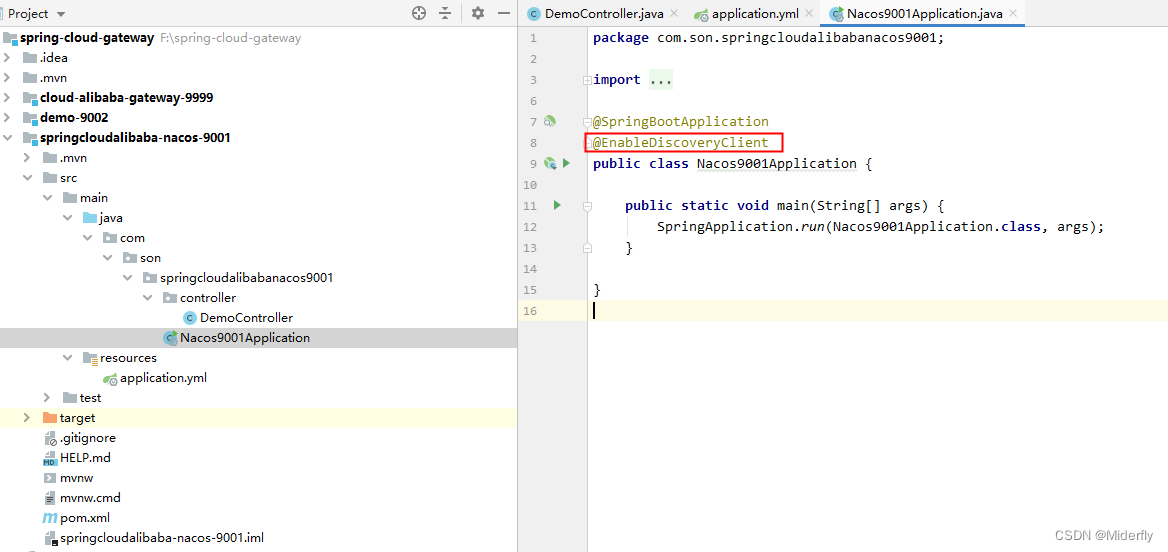Select springcloudalibaba-nacos-9001.iml file

(x=162, y=538)
